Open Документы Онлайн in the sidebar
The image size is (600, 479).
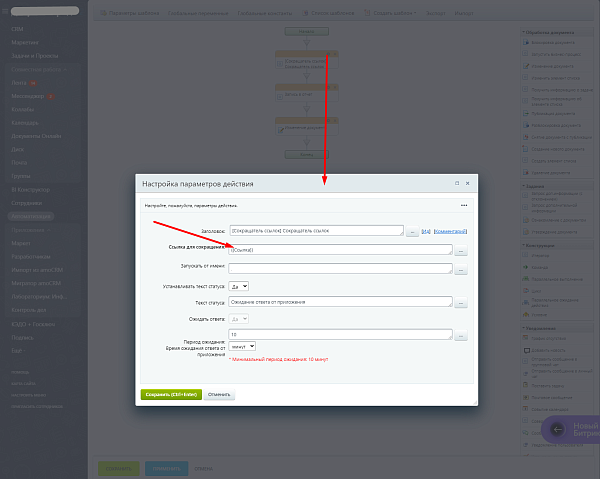tap(36, 136)
